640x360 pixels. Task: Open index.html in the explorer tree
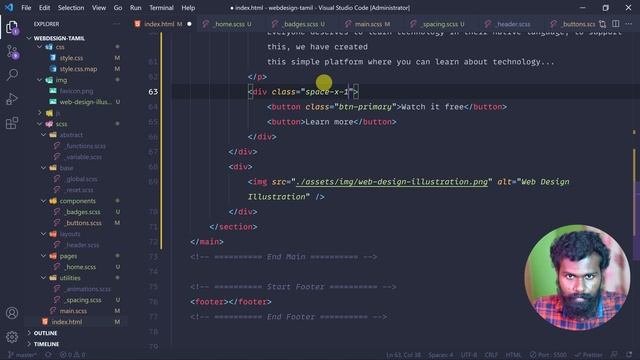click(67, 322)
